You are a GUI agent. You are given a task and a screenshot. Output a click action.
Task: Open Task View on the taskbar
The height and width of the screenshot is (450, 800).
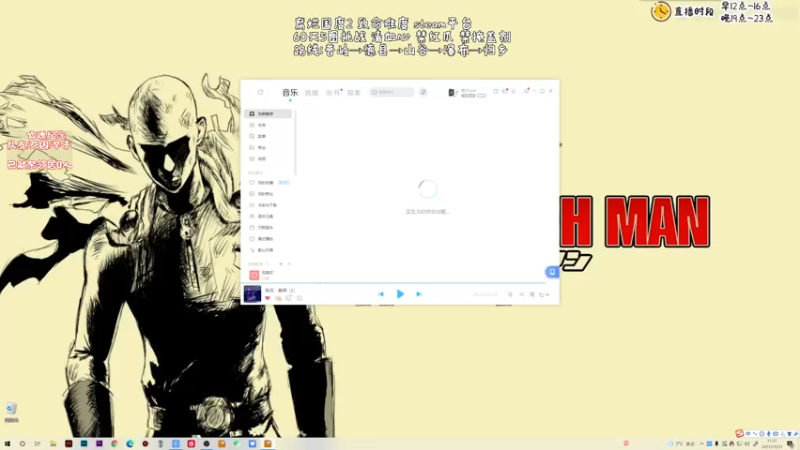(x=38, y=444)
